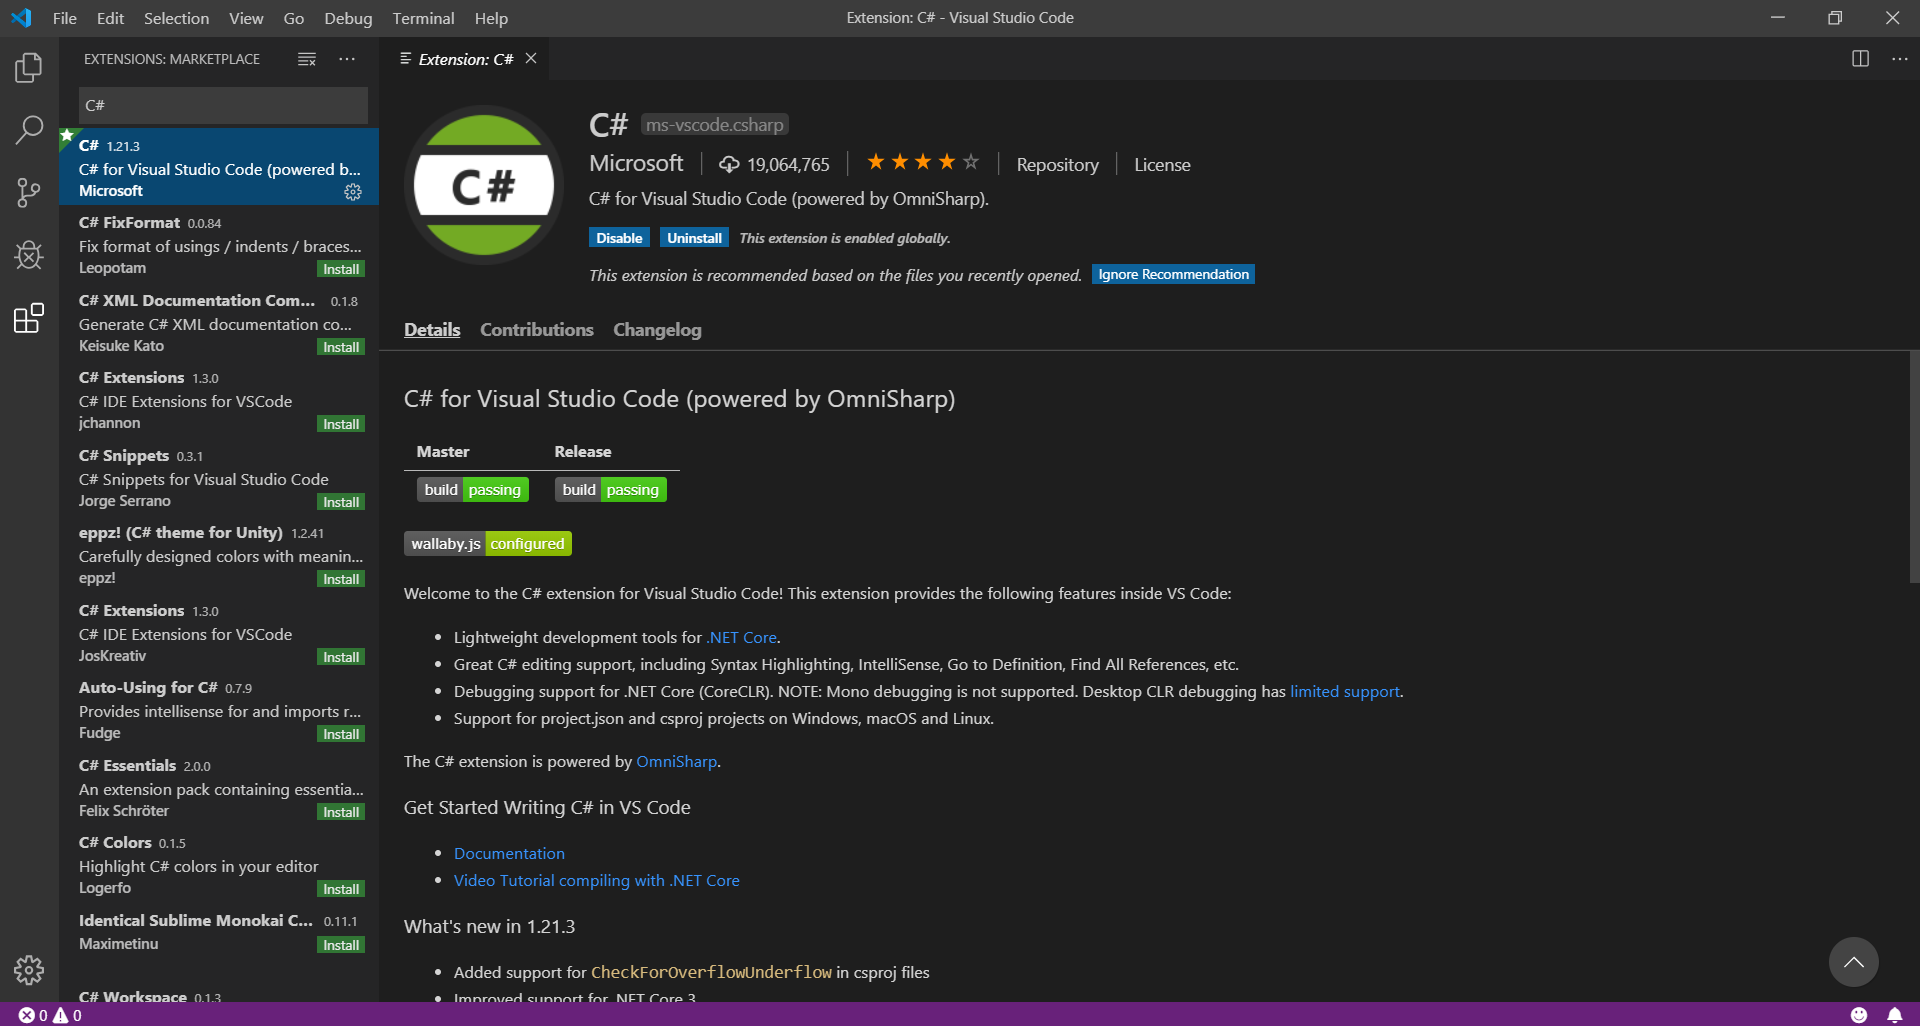Uninstall the C# extension
This screenshot has height=1026, width=1920.
pos(694,238)
